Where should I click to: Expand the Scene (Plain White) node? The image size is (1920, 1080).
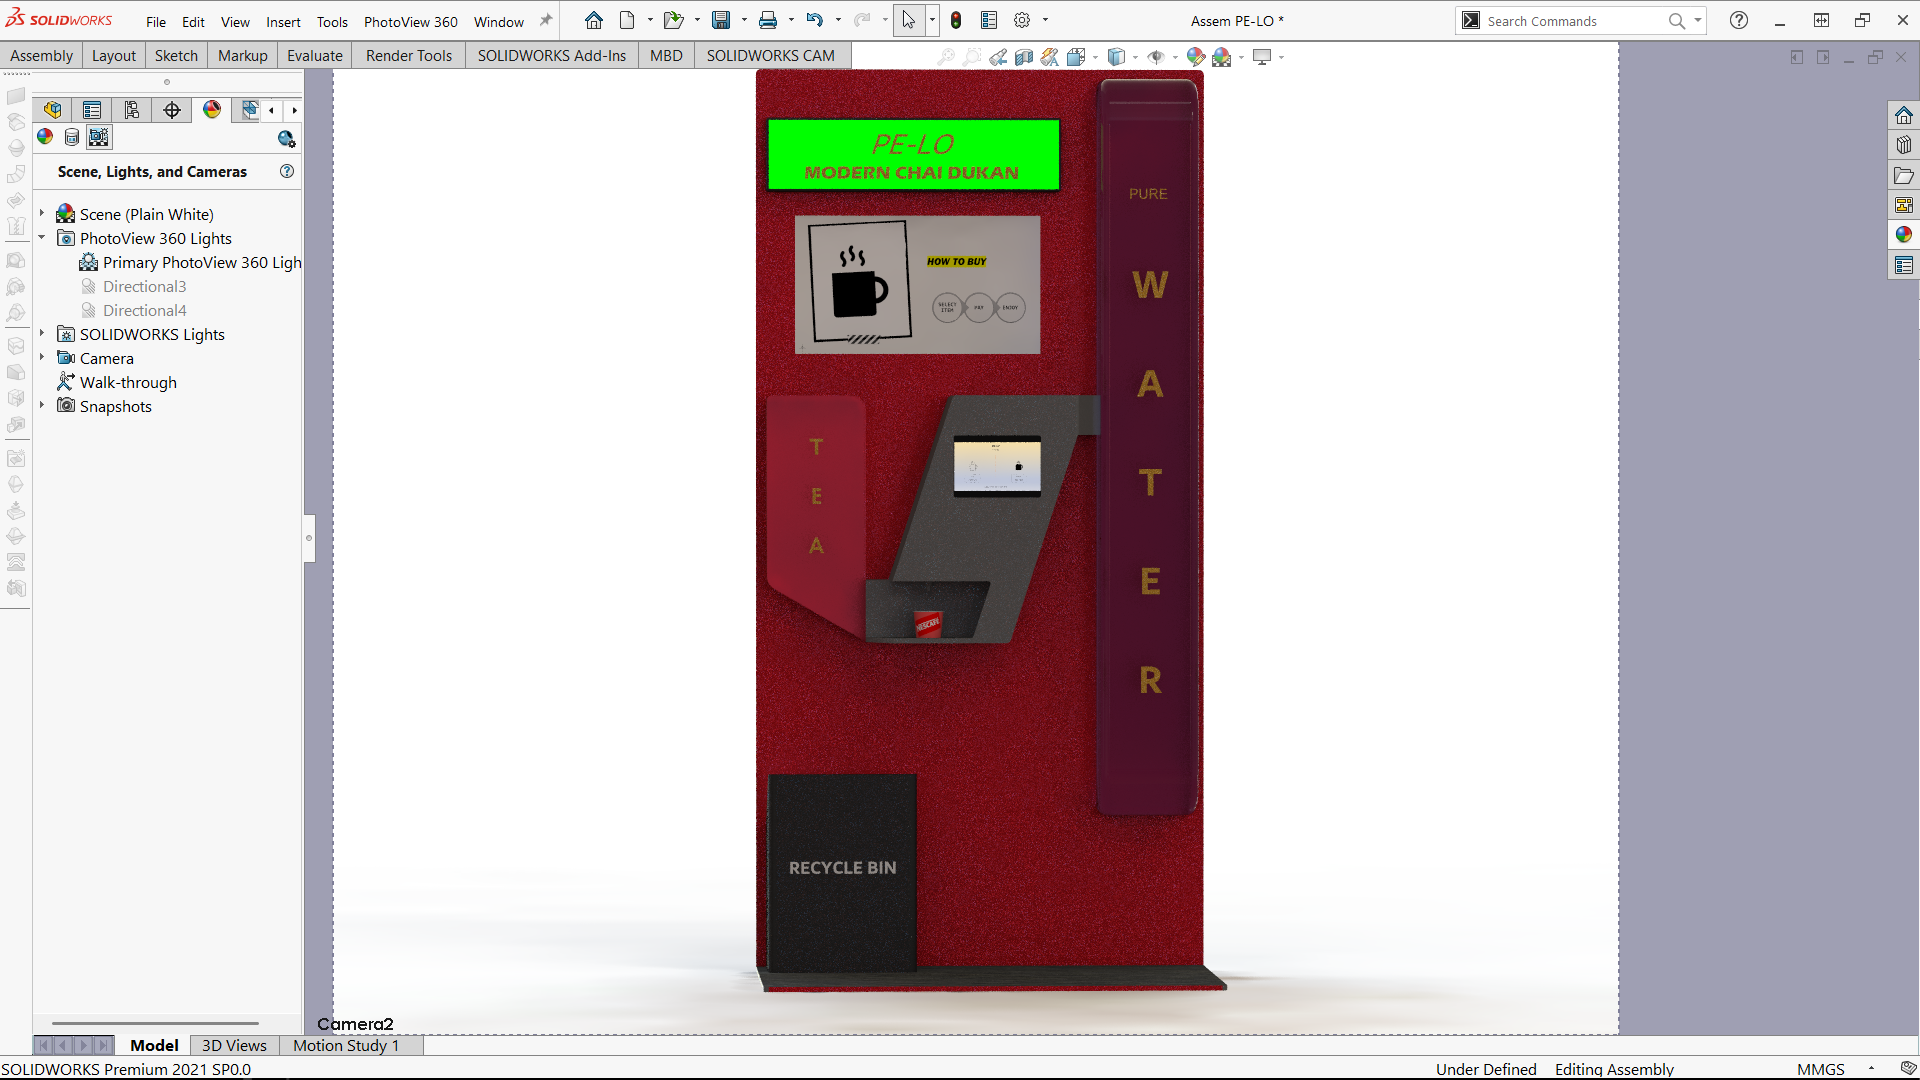(42, 213)
